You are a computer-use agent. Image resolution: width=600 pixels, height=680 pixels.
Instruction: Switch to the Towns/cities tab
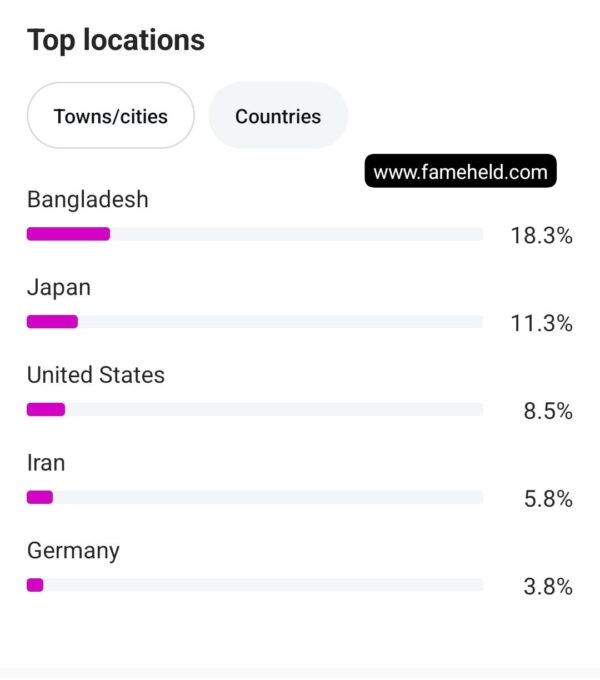click(111, 115)
